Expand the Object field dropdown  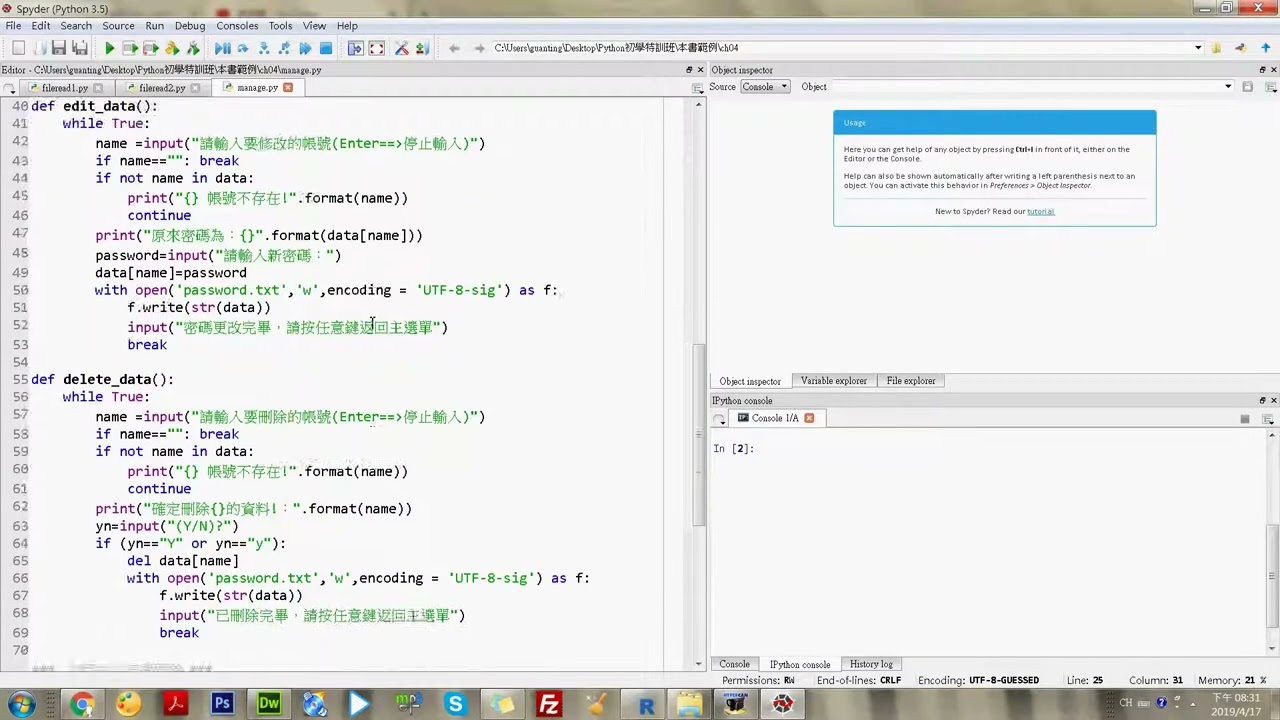point(1228,87)
